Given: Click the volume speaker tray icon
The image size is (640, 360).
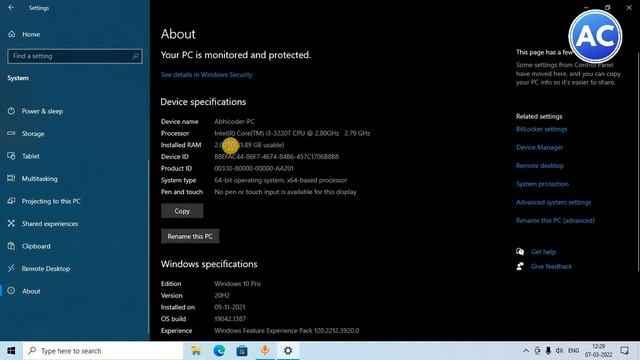Looking at the screenshot, I should [x=559, y=351].
